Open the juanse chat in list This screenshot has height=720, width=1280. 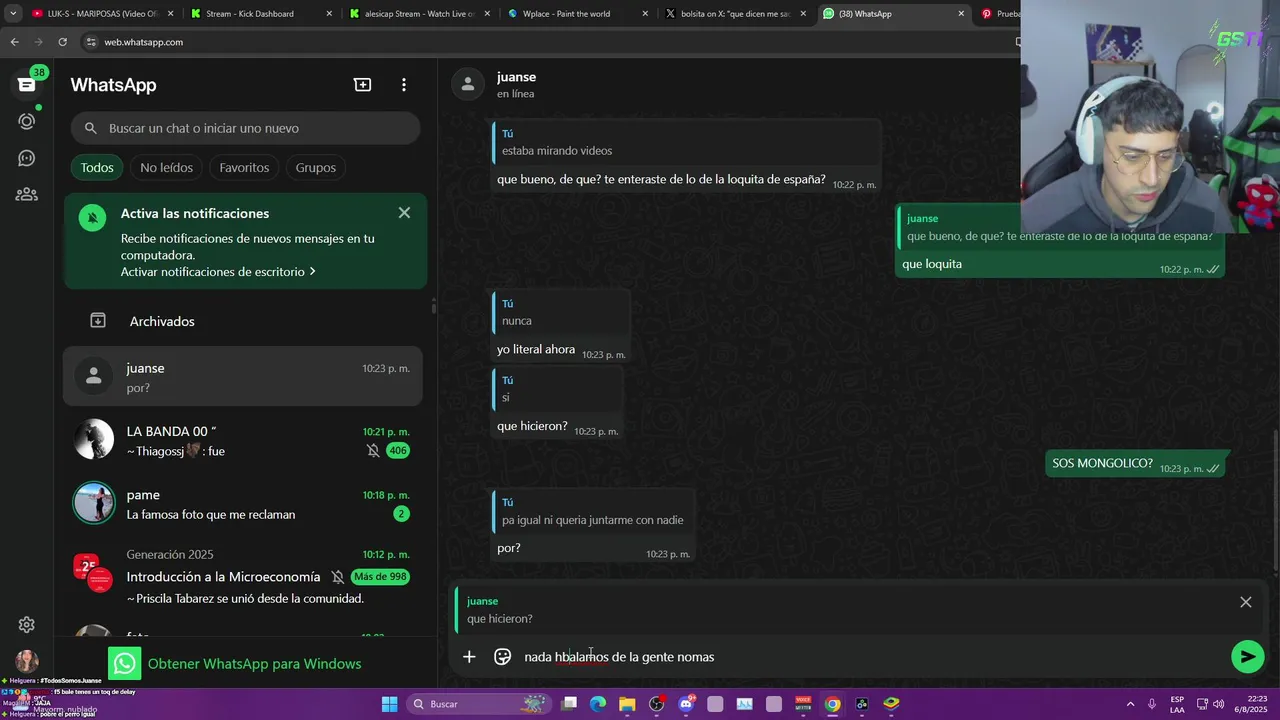(243, 377)
